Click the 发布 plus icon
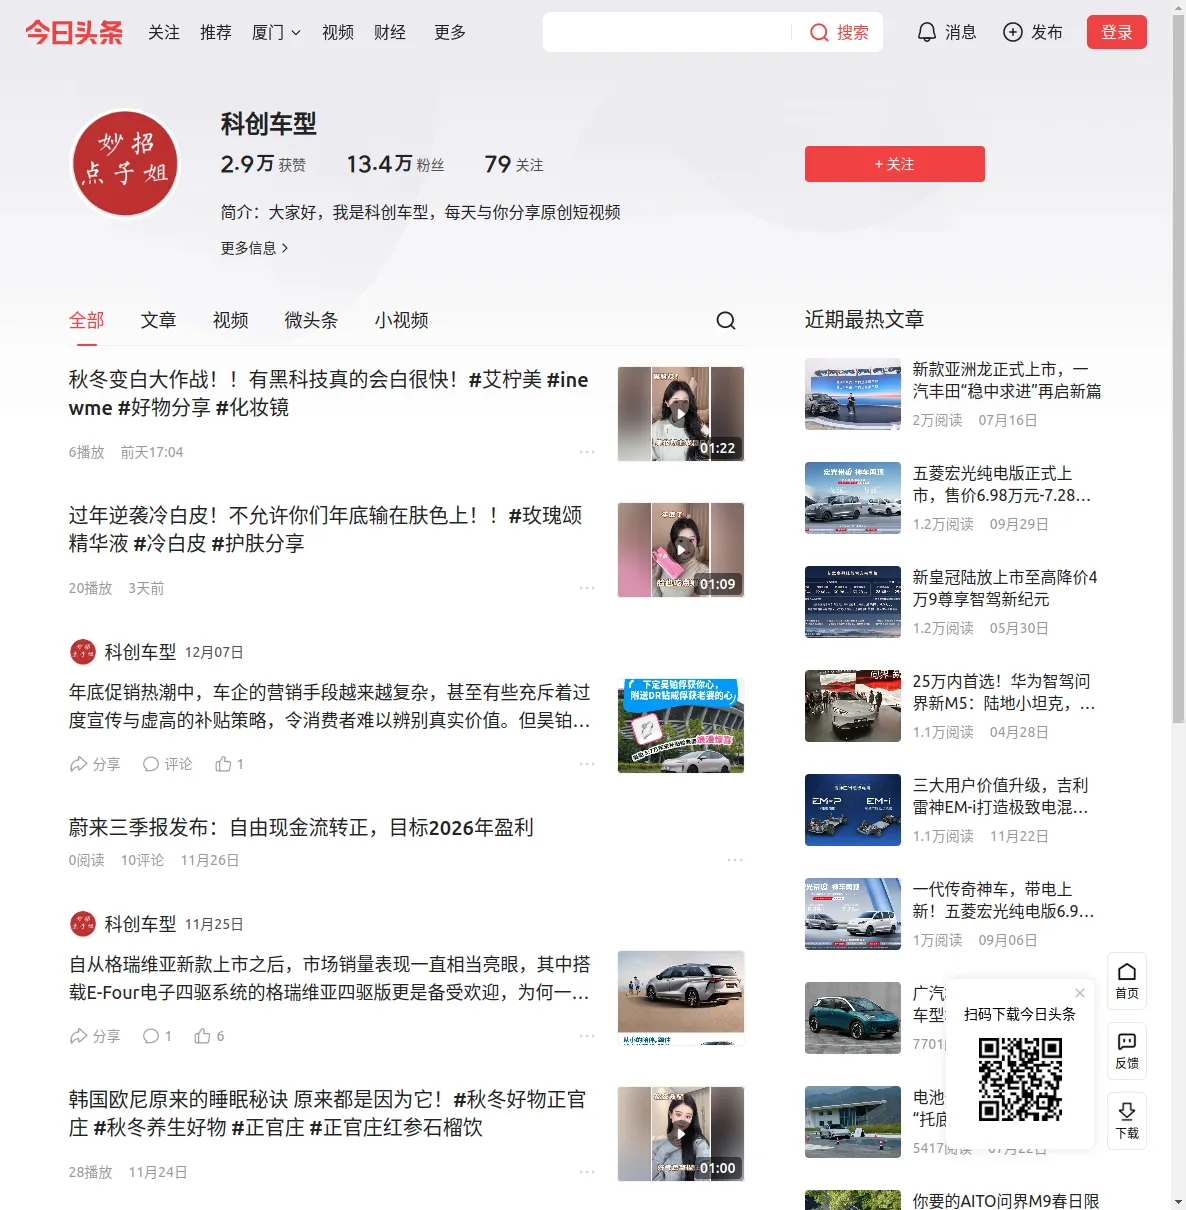The height and width of the screenshot is (1210, 1186). pyautogui.click(x=1013, y=33)
